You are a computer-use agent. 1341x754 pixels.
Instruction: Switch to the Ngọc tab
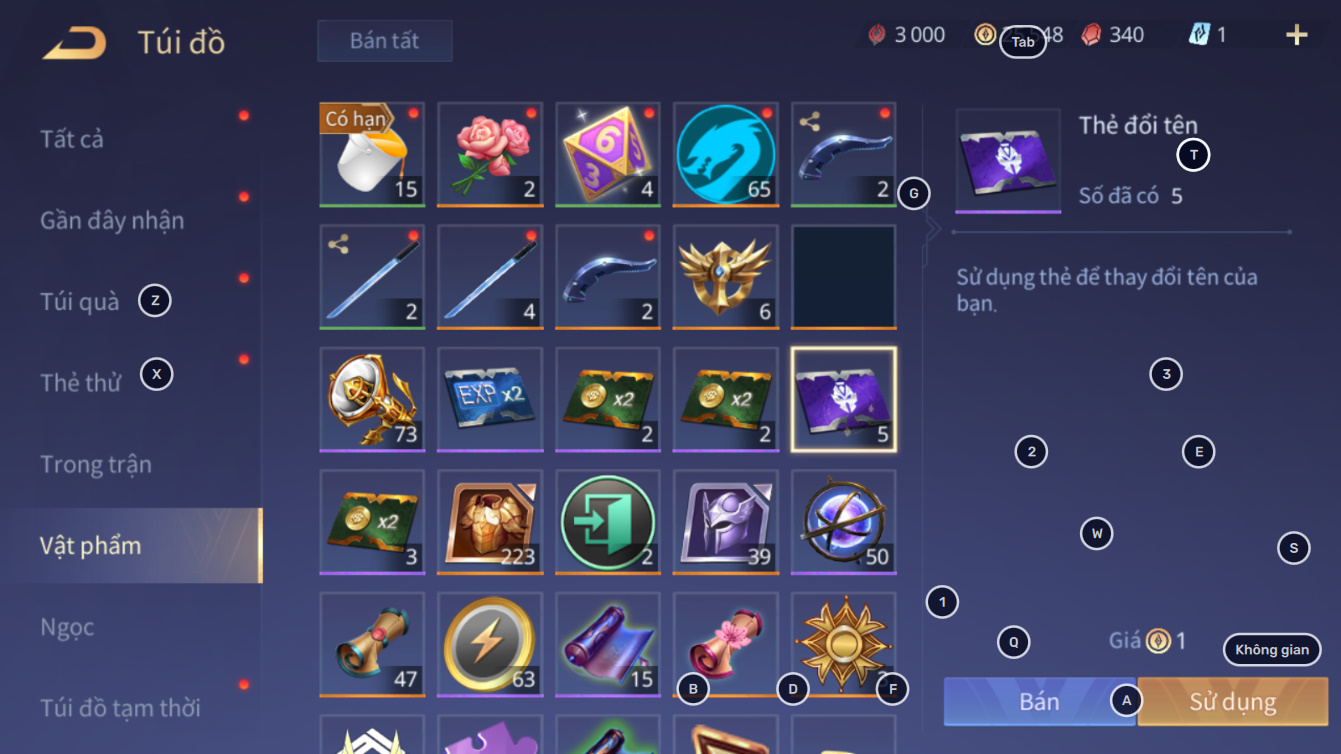(x=67, y=627)
